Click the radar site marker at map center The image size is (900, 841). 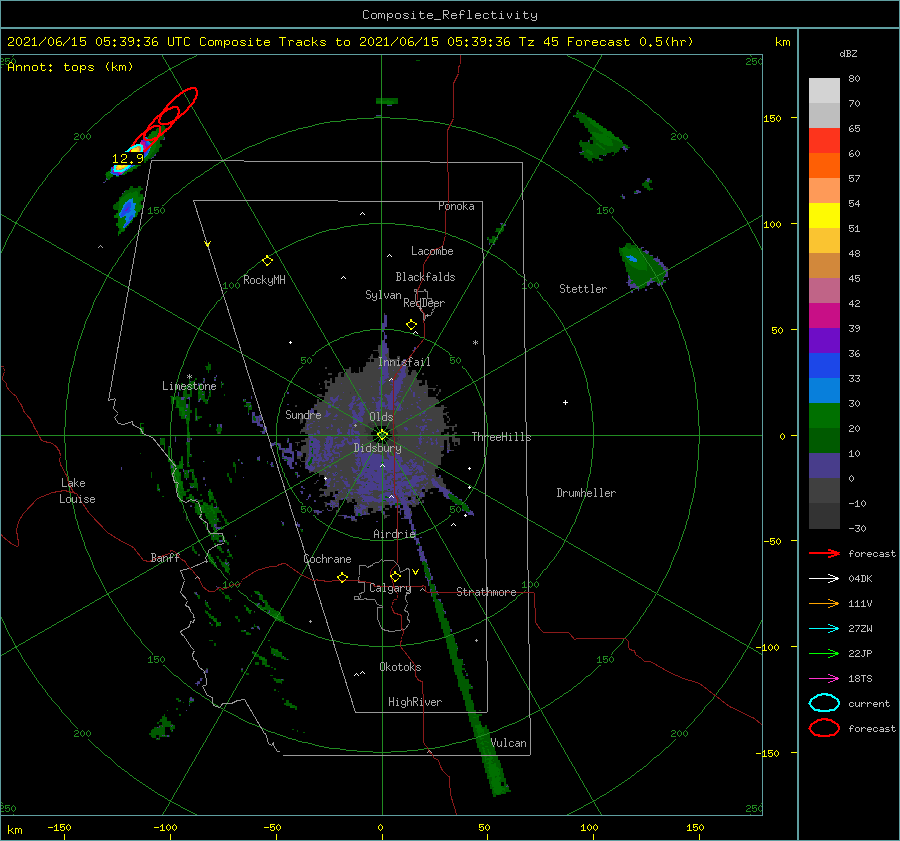[x=382, y=435]
